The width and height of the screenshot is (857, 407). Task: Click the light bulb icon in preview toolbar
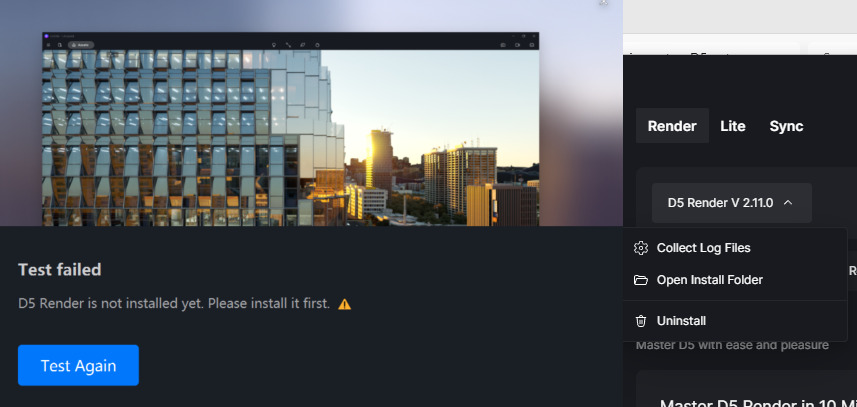pos(274,45)
